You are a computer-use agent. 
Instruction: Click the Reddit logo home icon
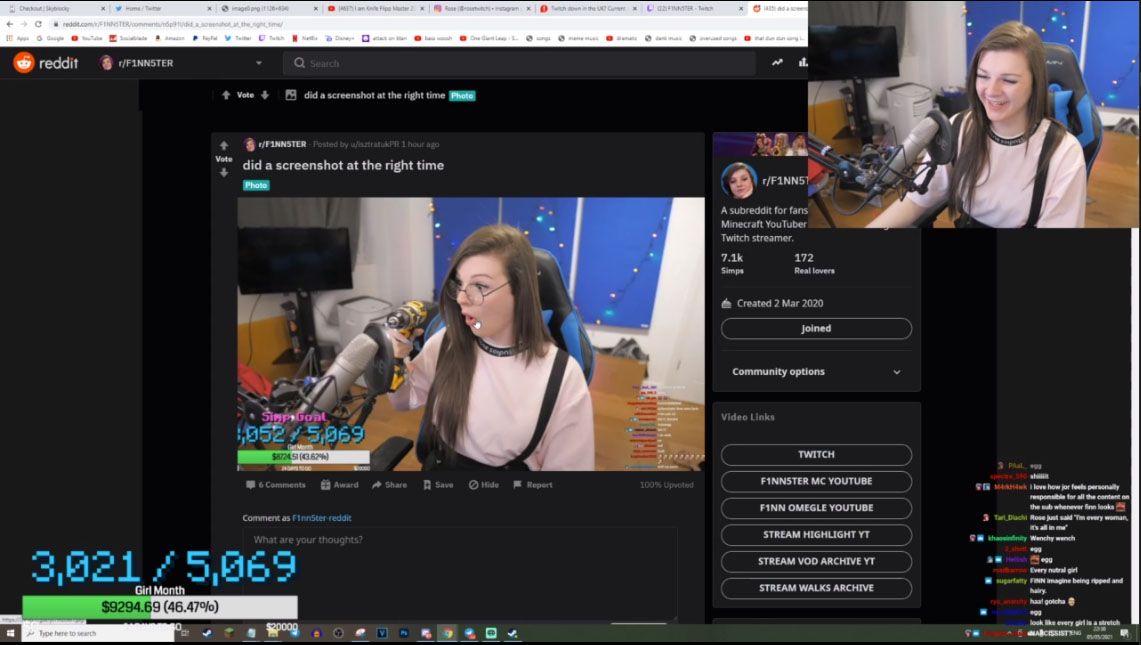pyautogui.click(x=24, y=63)
